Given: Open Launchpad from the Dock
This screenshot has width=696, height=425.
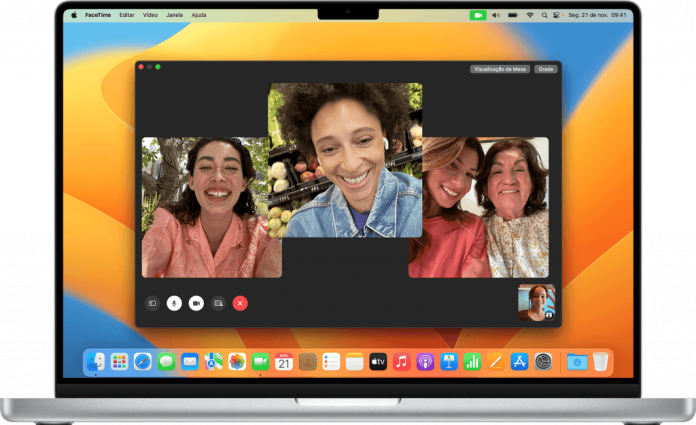Looking at the screenshot, I should point(119,362).
